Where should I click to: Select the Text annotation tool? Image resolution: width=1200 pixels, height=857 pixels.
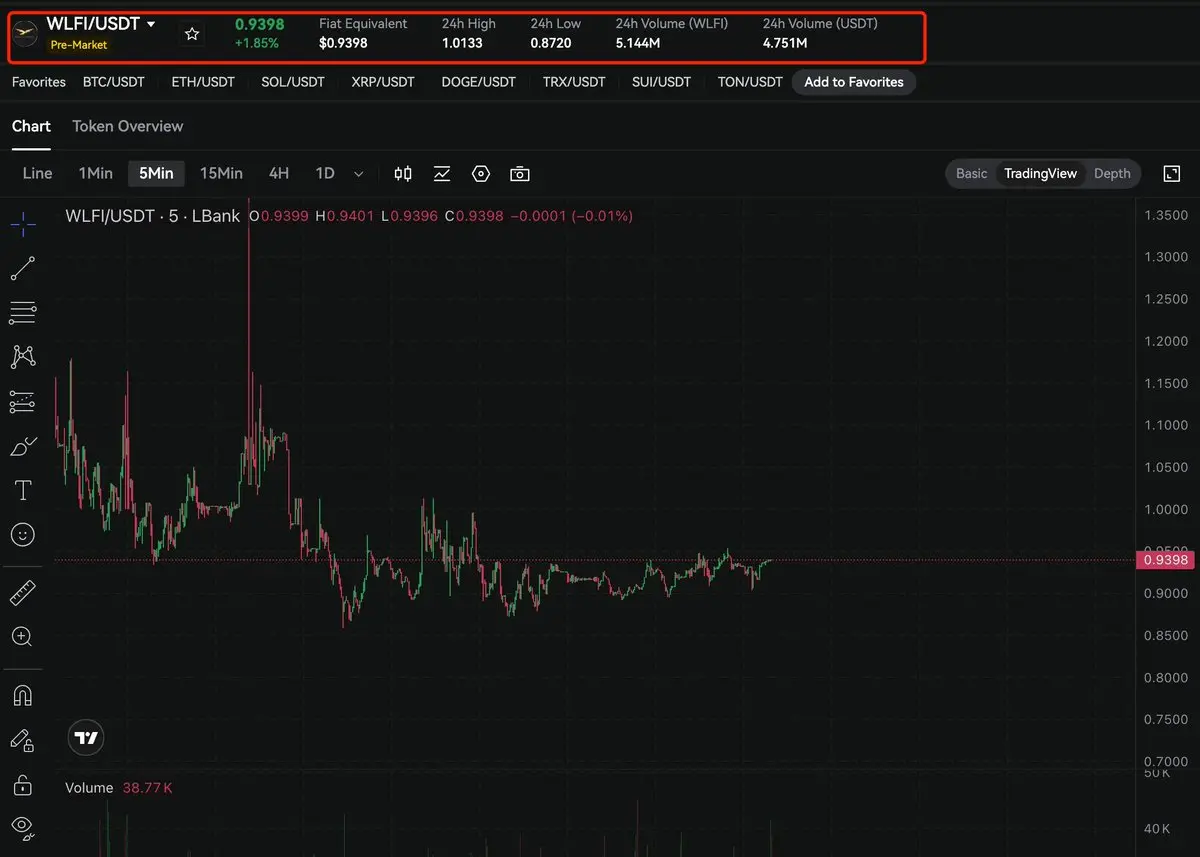pyautogui.click(x=23, y=490)
